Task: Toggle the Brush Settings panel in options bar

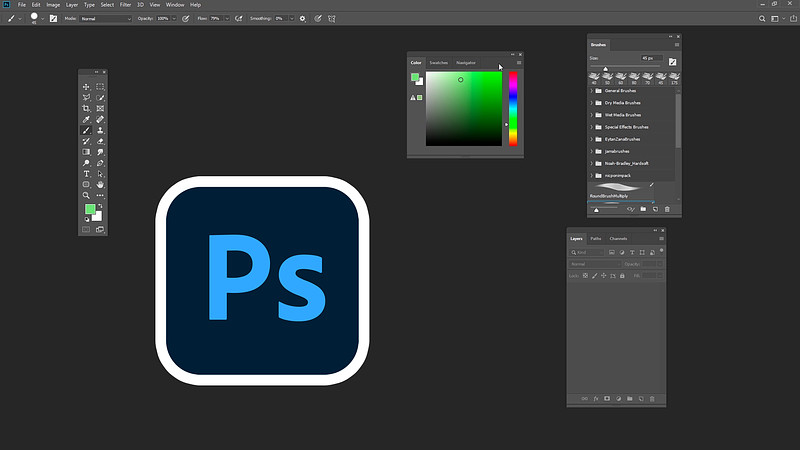Action: coord(53,18)
